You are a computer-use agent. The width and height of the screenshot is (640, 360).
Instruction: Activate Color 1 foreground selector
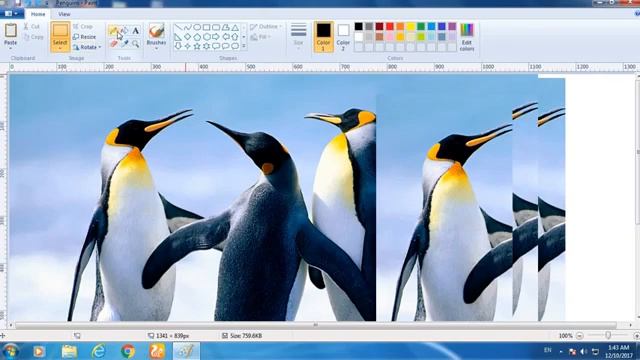[324, 37]
